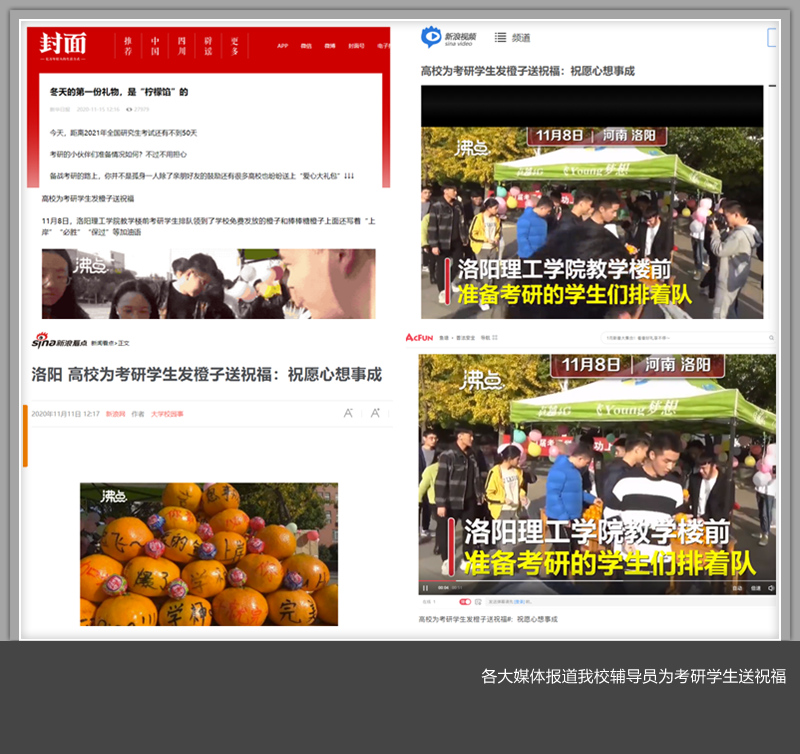800x754 pixels.
Task: Open the 推荐 tab in 封面 navigation
Action: point(127,44)
